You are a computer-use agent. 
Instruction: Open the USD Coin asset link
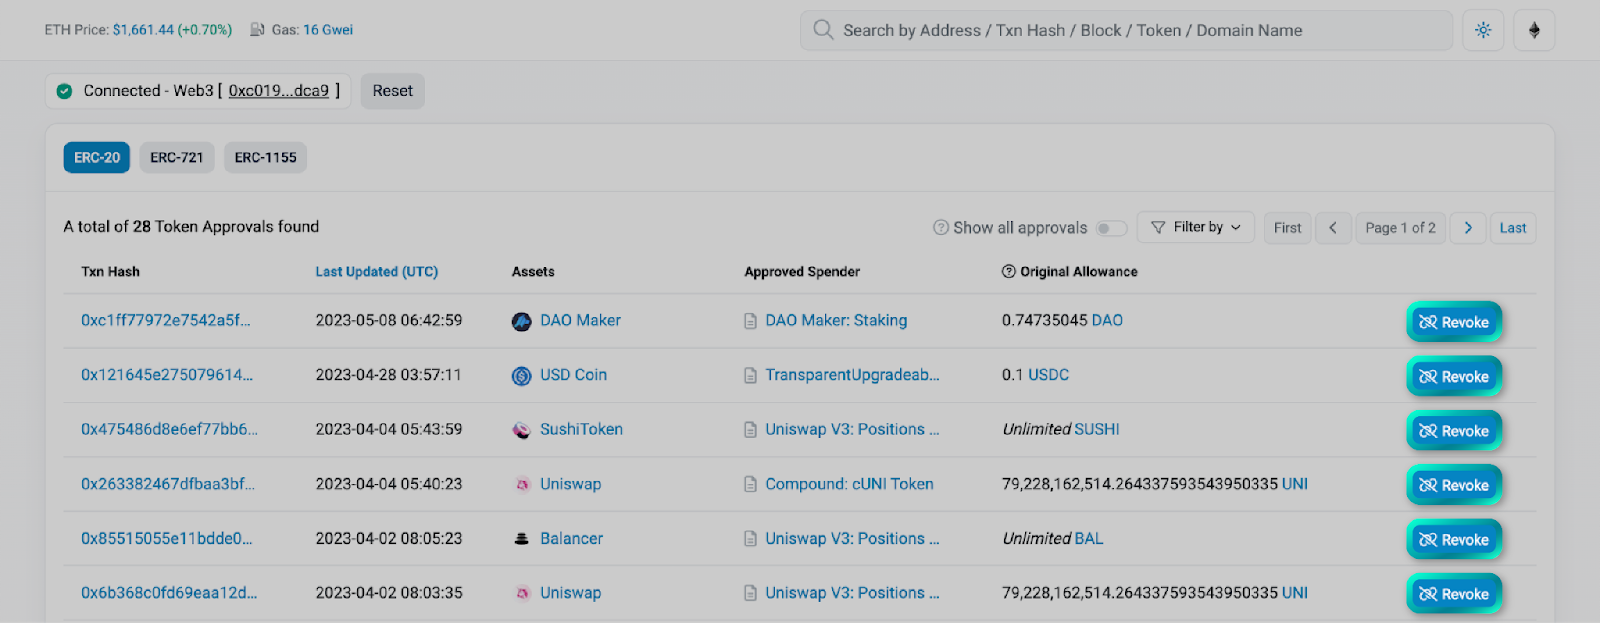click(573, 375)
